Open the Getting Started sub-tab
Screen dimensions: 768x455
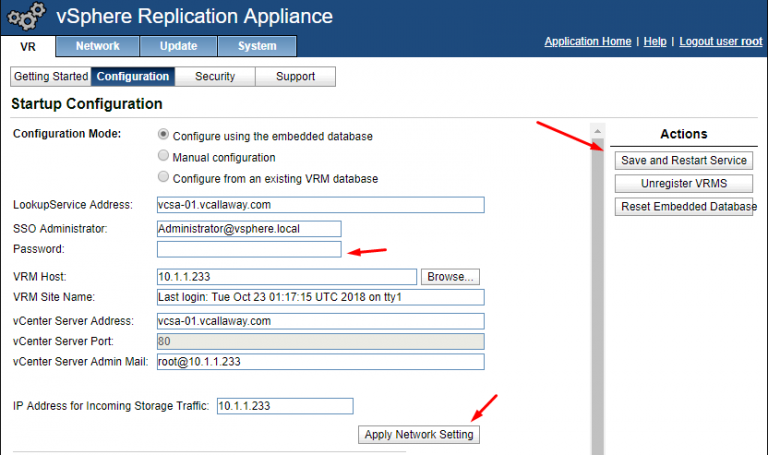[x=51, y=77]
